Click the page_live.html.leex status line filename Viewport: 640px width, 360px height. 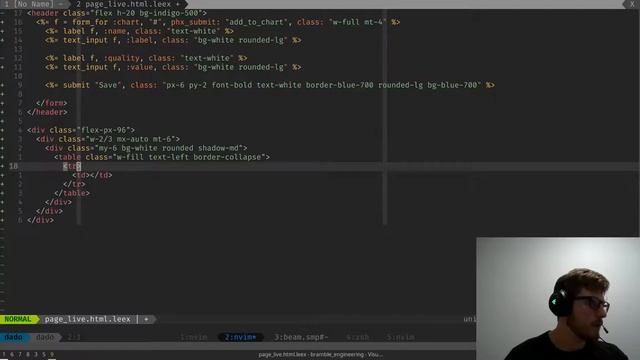tap(87, 319)
